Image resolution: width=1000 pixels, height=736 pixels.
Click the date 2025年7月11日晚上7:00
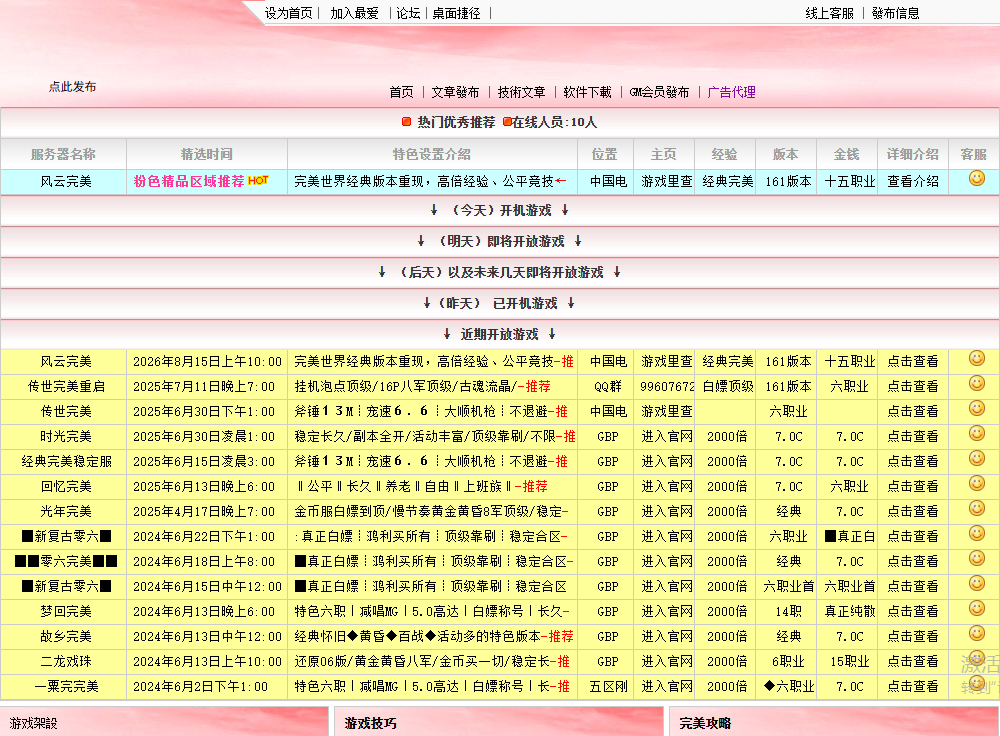[x=204, y=386]
